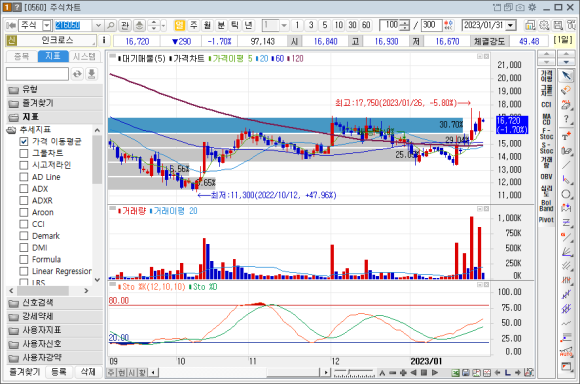Click the refresh icon beside the indicator search box
The image size is (580, 384).
77,74
